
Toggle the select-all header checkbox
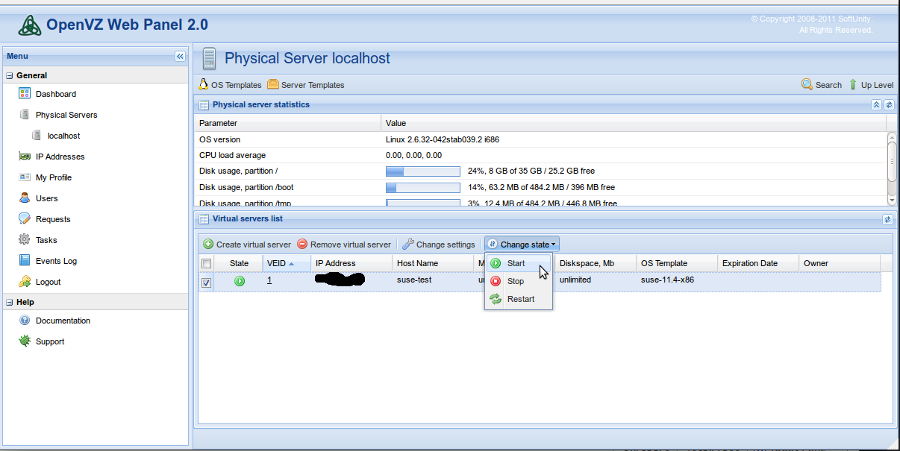tap(206, 263)
